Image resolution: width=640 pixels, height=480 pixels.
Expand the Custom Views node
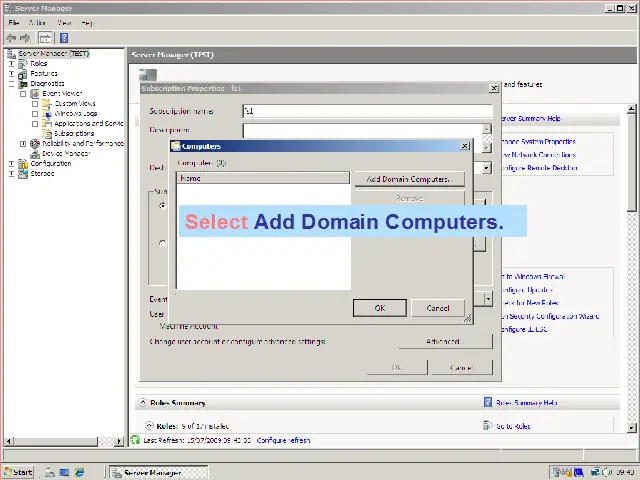(35, 104)
